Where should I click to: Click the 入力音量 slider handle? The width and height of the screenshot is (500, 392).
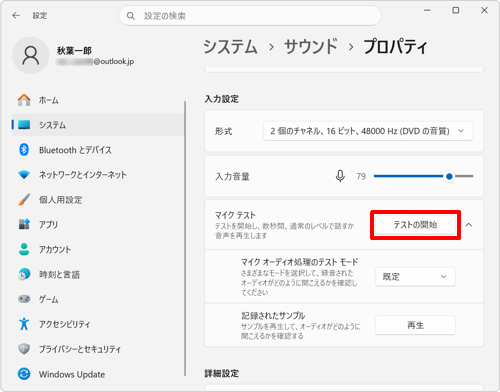pyautogui.click(x=449, y=176)
